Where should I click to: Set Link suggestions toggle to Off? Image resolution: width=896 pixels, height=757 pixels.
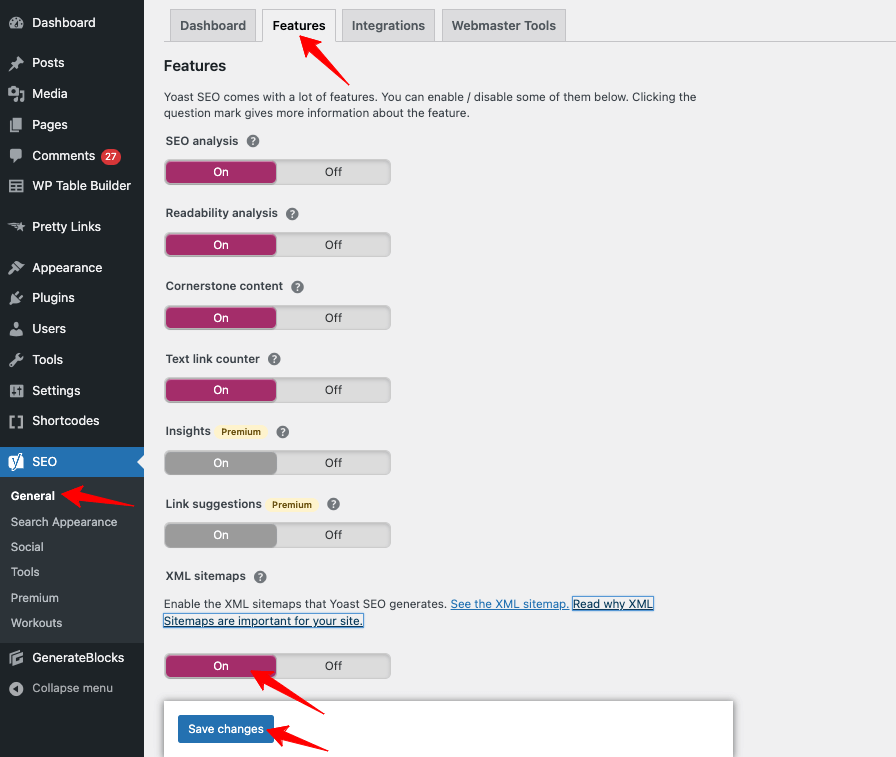(x=333, y=535)
